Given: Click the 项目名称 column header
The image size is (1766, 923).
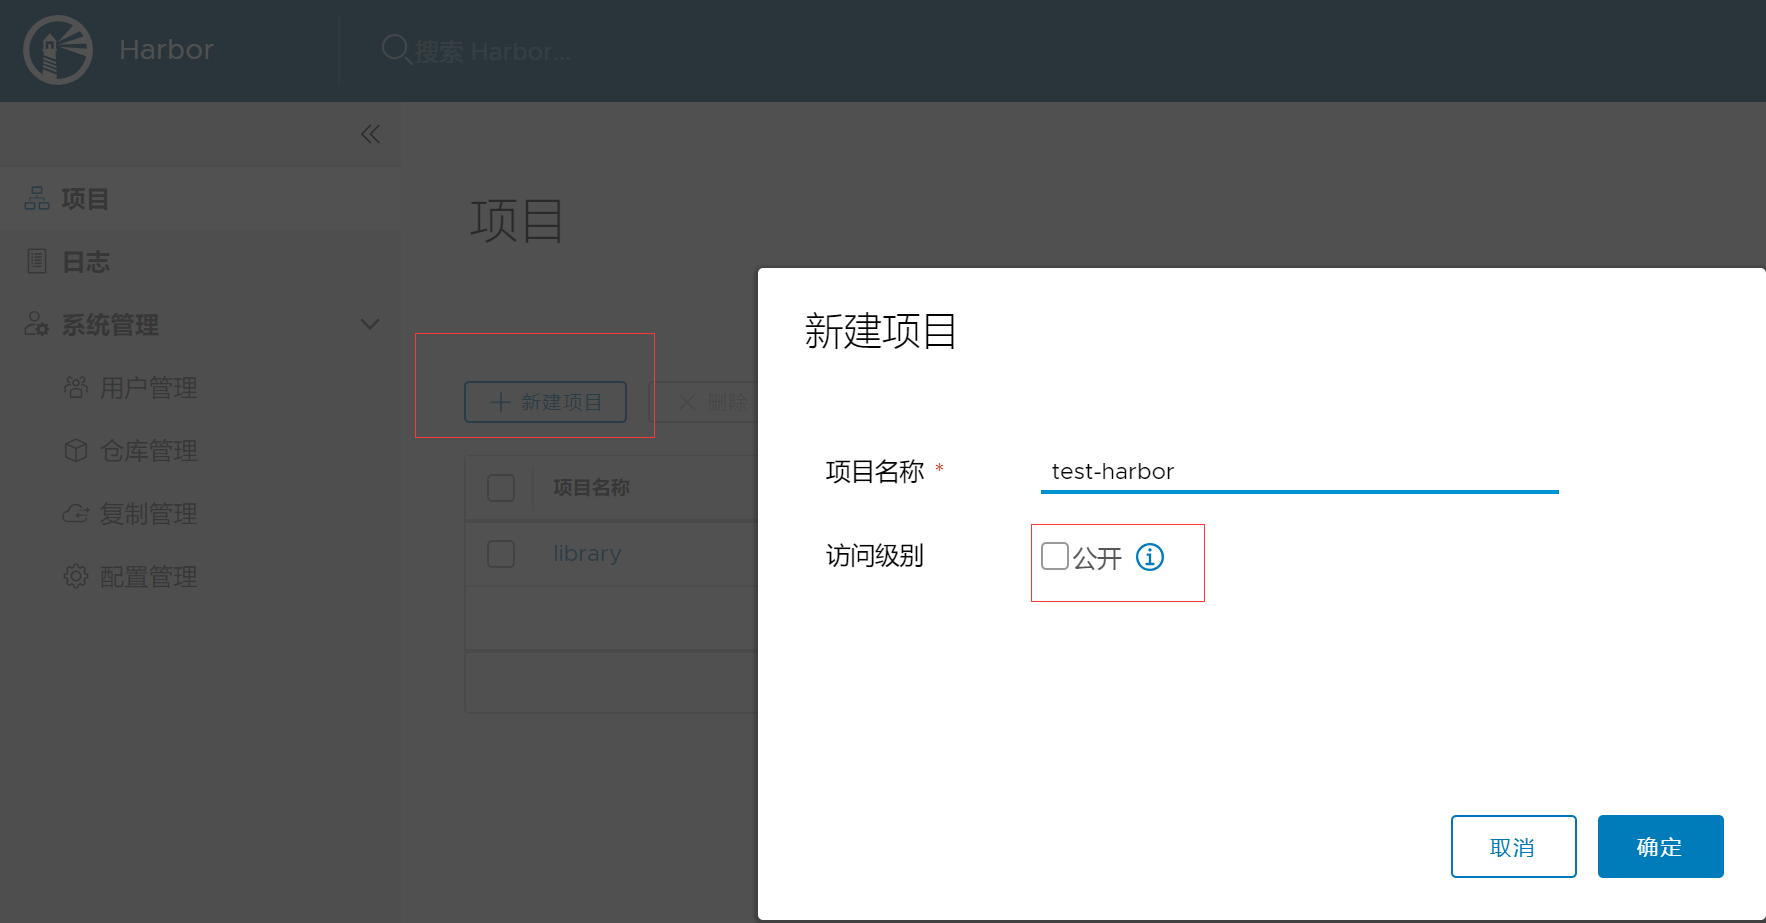Looking at the screenshot, I should click(x=591, y=488).
